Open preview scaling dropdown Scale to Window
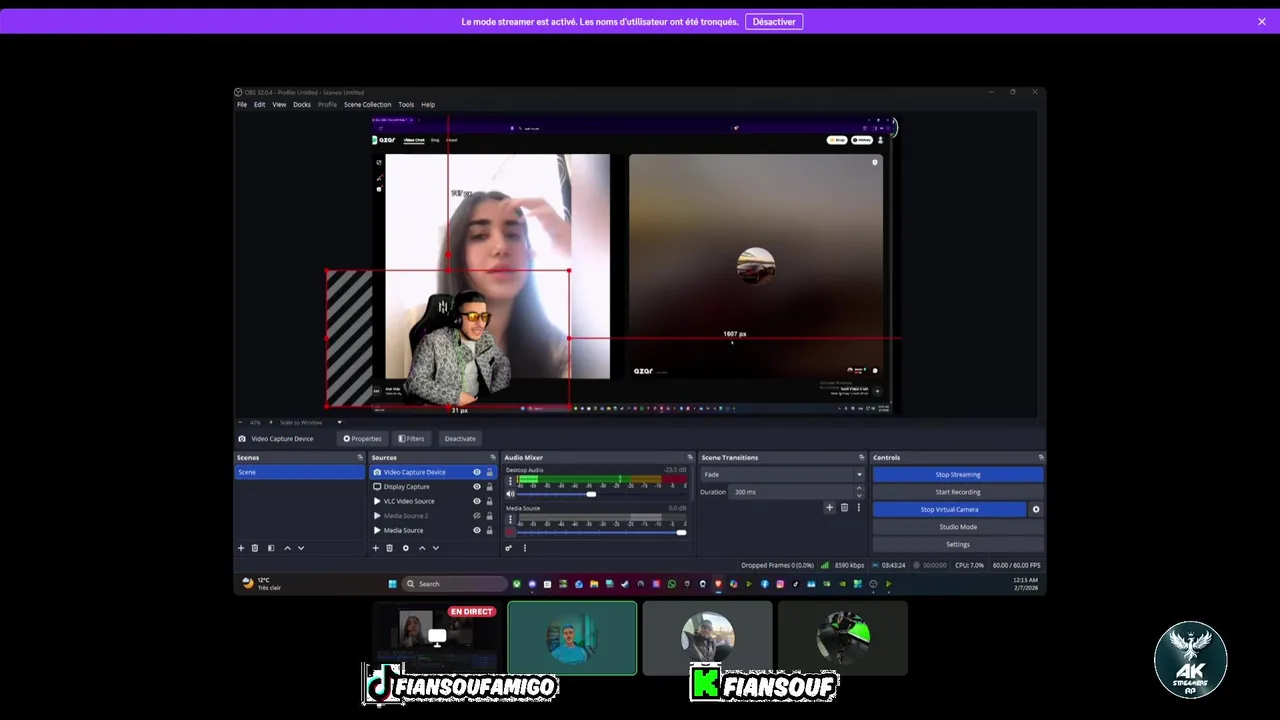Screen dimensions: 1280x720 click(310, 422)
